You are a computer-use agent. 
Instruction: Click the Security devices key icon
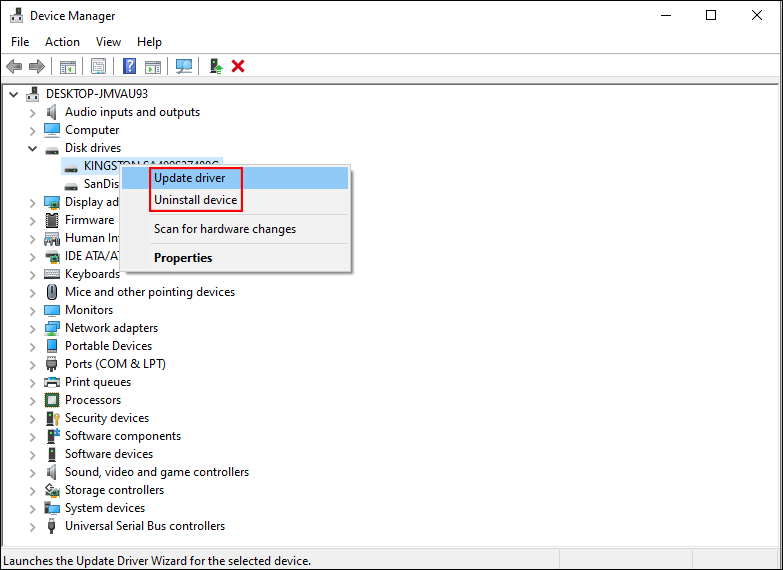point(52,418)
